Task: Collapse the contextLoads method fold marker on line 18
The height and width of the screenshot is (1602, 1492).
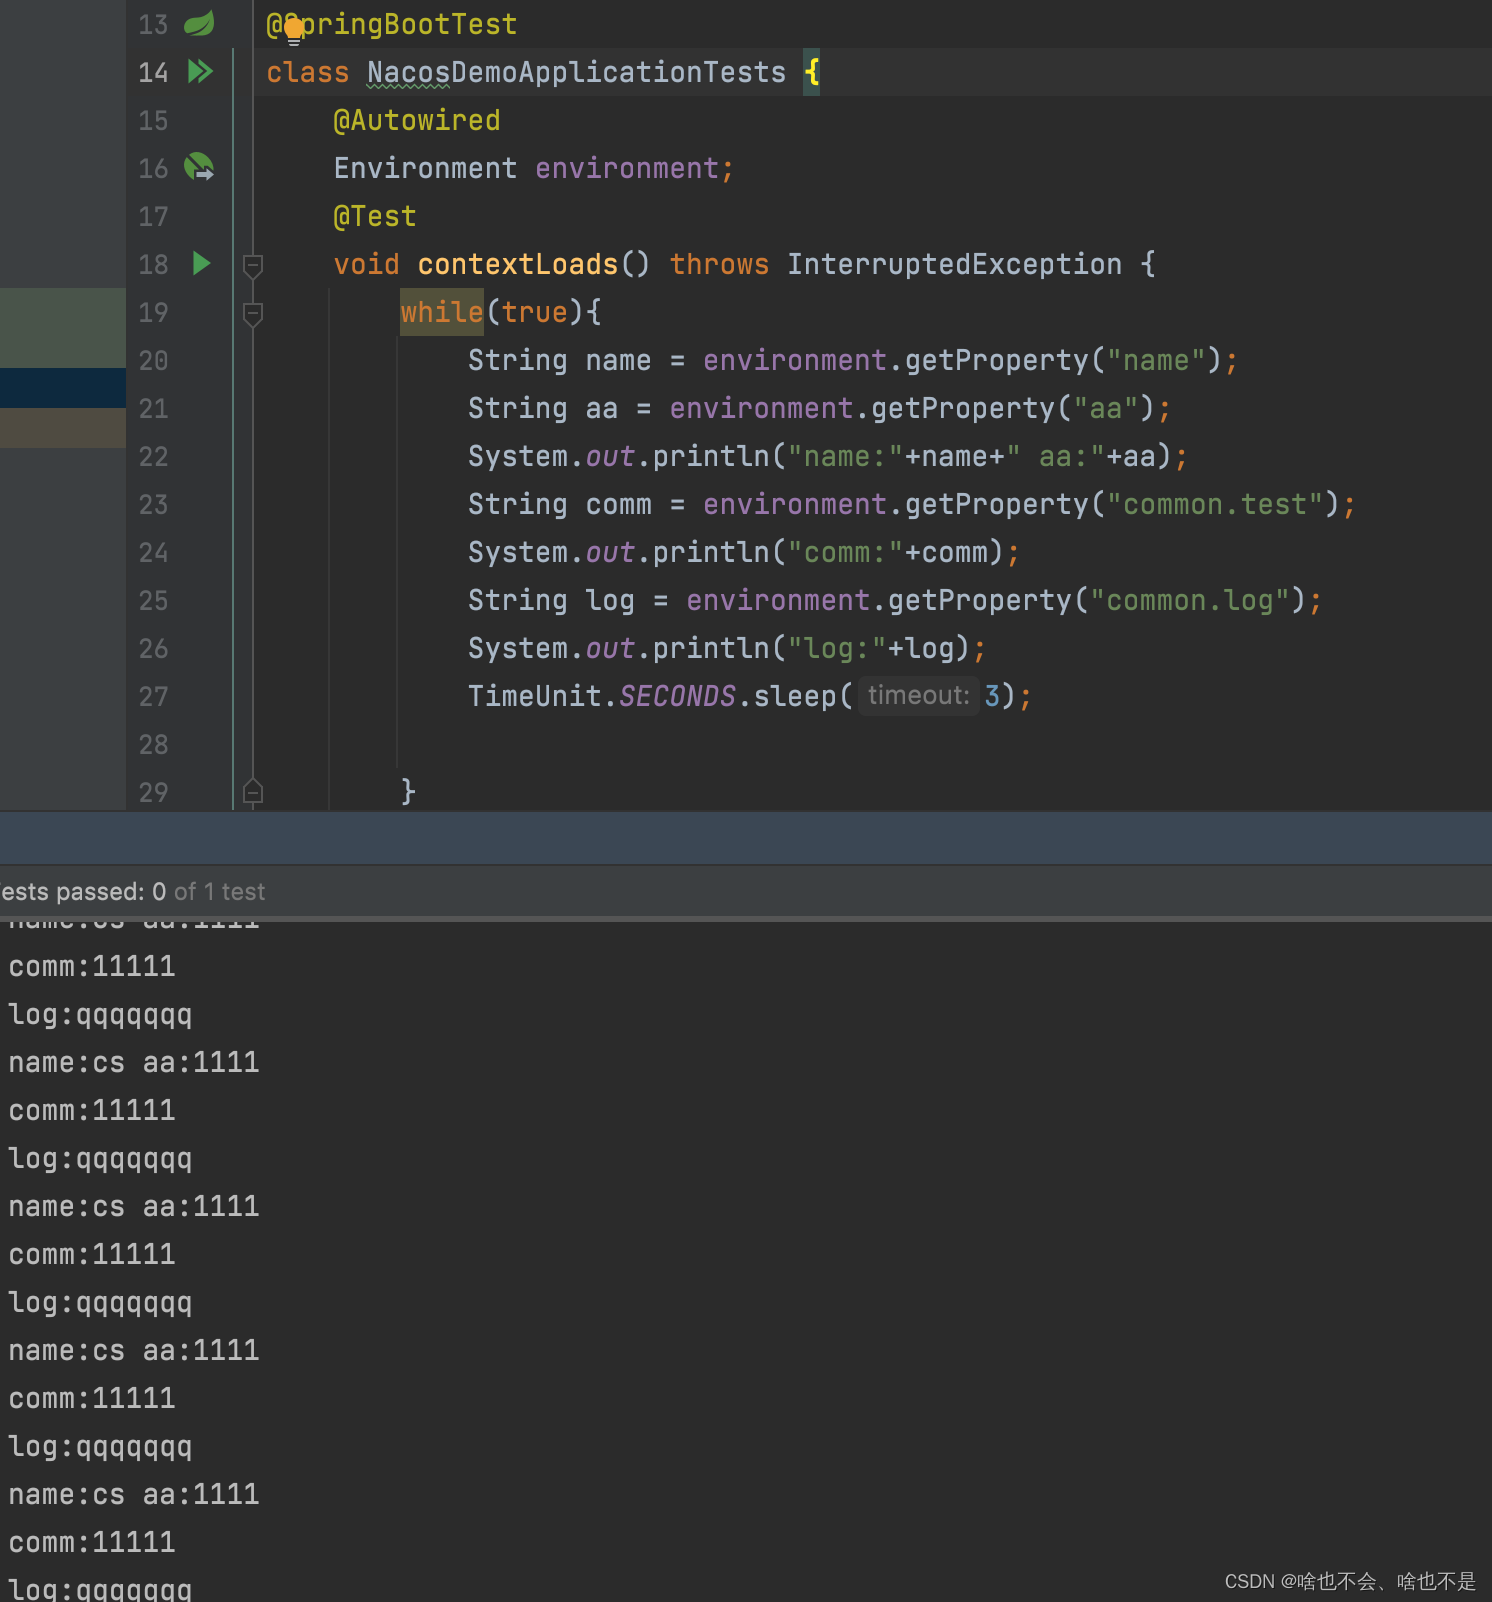Action: pyautogui.click(x=253, y=265)
